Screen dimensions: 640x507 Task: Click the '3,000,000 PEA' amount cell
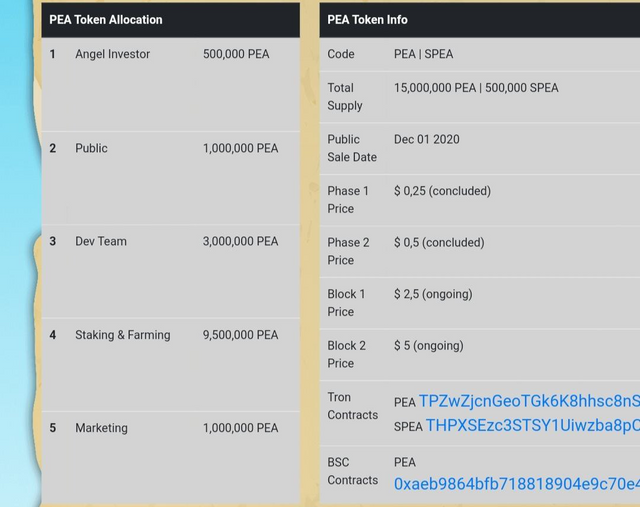[x=240, y=241]
